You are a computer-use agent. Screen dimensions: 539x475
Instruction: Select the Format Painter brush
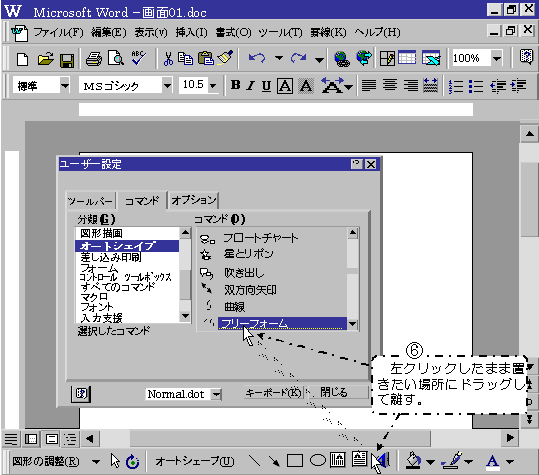click(226, 58)
